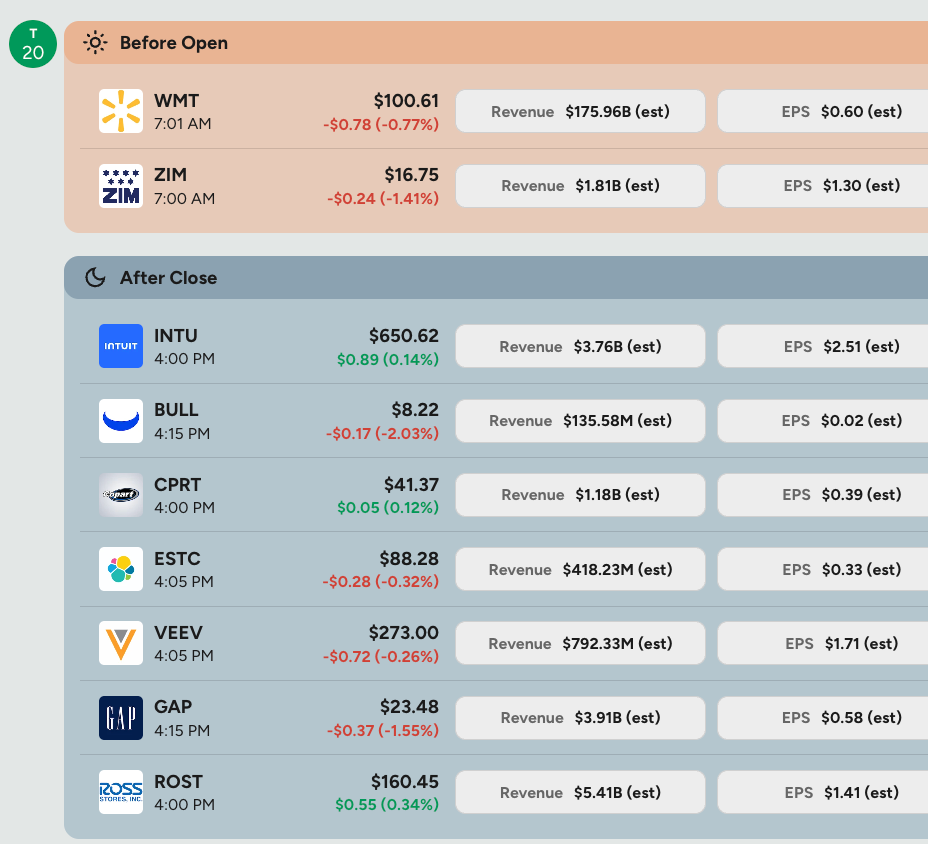Image resolution: width=928 pixels, height=844 pixels.
Task: Click BULL Revenue $135.58M estimate box
Action: (580, 421)
